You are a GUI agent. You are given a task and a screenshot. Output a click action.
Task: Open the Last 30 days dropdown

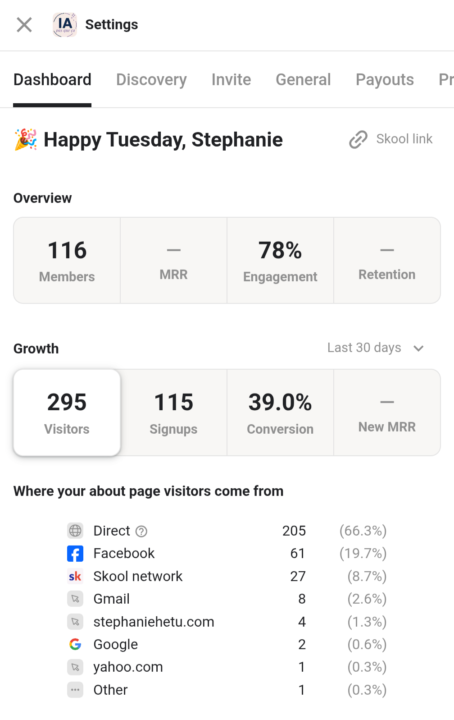pos(375,348)
